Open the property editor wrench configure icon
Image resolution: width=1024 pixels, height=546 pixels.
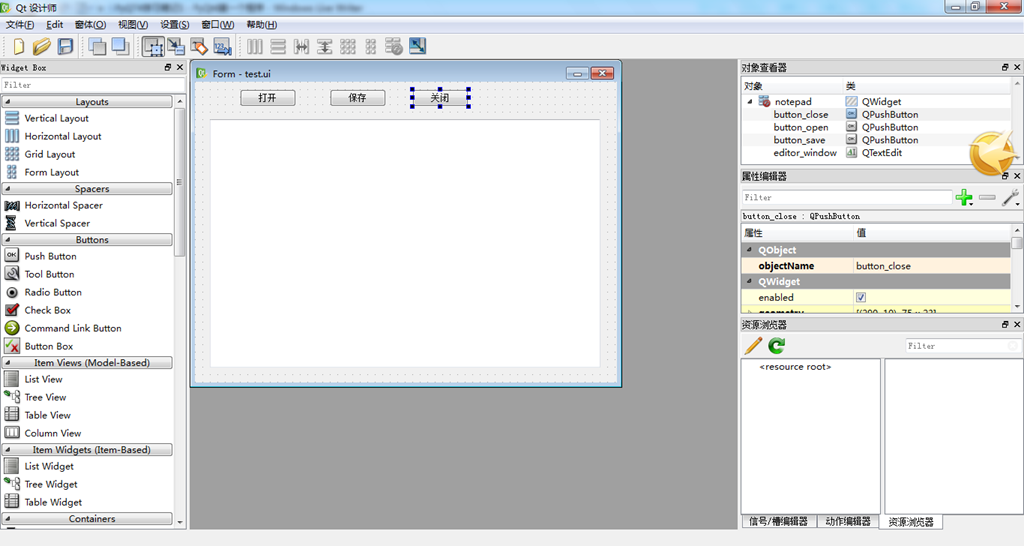tap(1010, 197)
